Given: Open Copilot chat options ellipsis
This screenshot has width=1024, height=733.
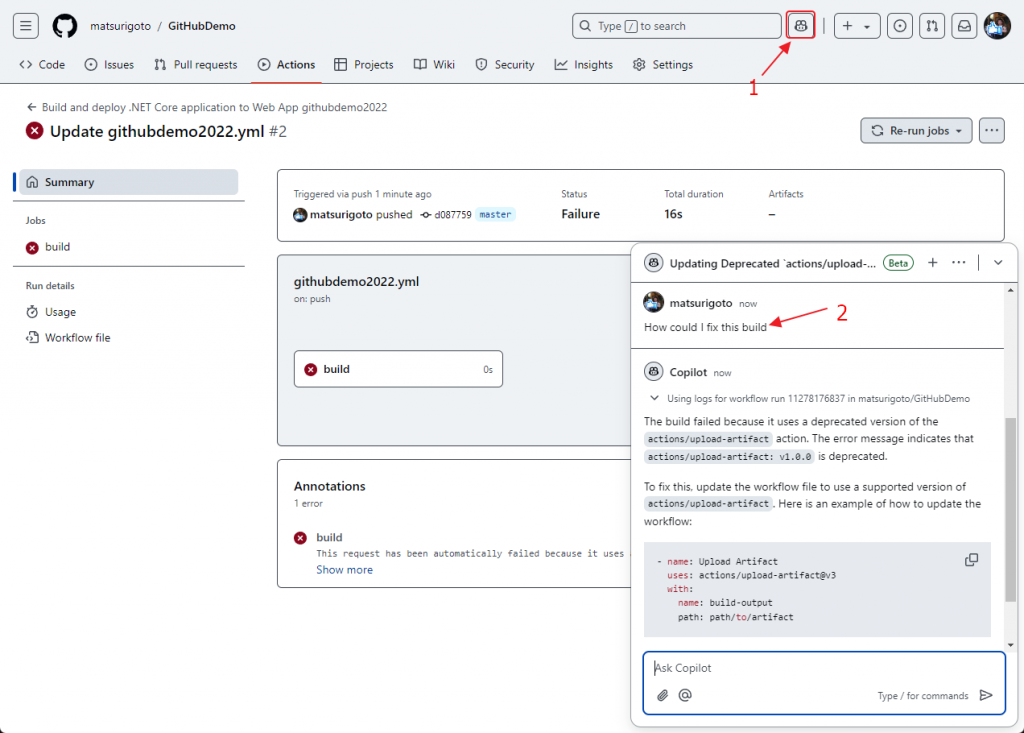Looking at the screenshot, I should tap(959, 263).
